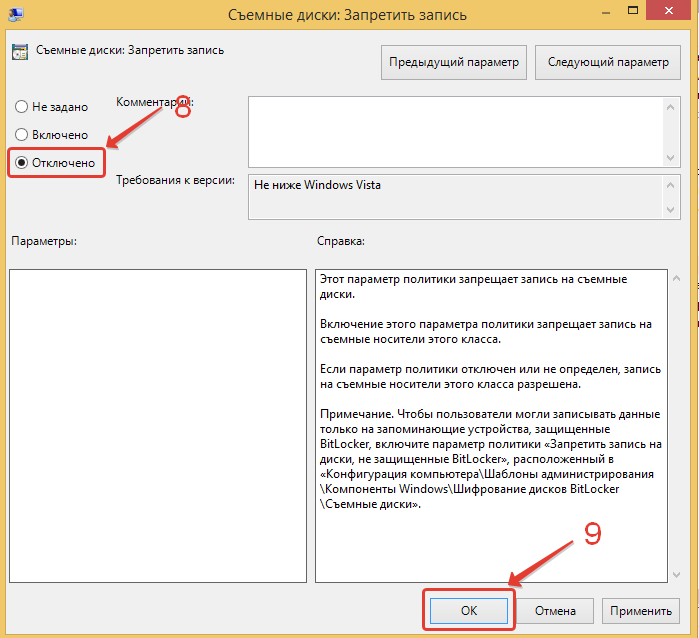Confirm with the OK button
Viewport: 699px width, 638px height.
coord(469,610)
